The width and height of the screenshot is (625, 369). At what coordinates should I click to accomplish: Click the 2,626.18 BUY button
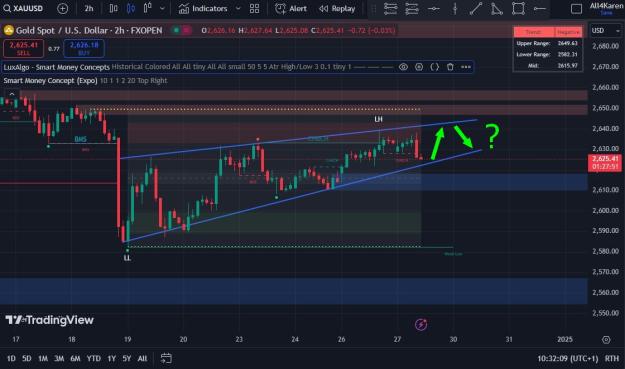[84, 48]
